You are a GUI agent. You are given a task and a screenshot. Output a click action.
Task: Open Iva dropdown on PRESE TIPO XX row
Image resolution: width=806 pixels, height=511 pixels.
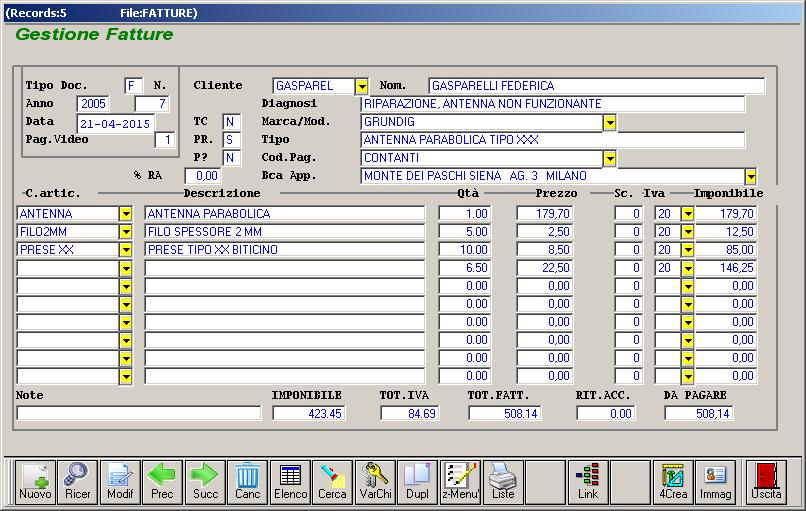point(688,250)
